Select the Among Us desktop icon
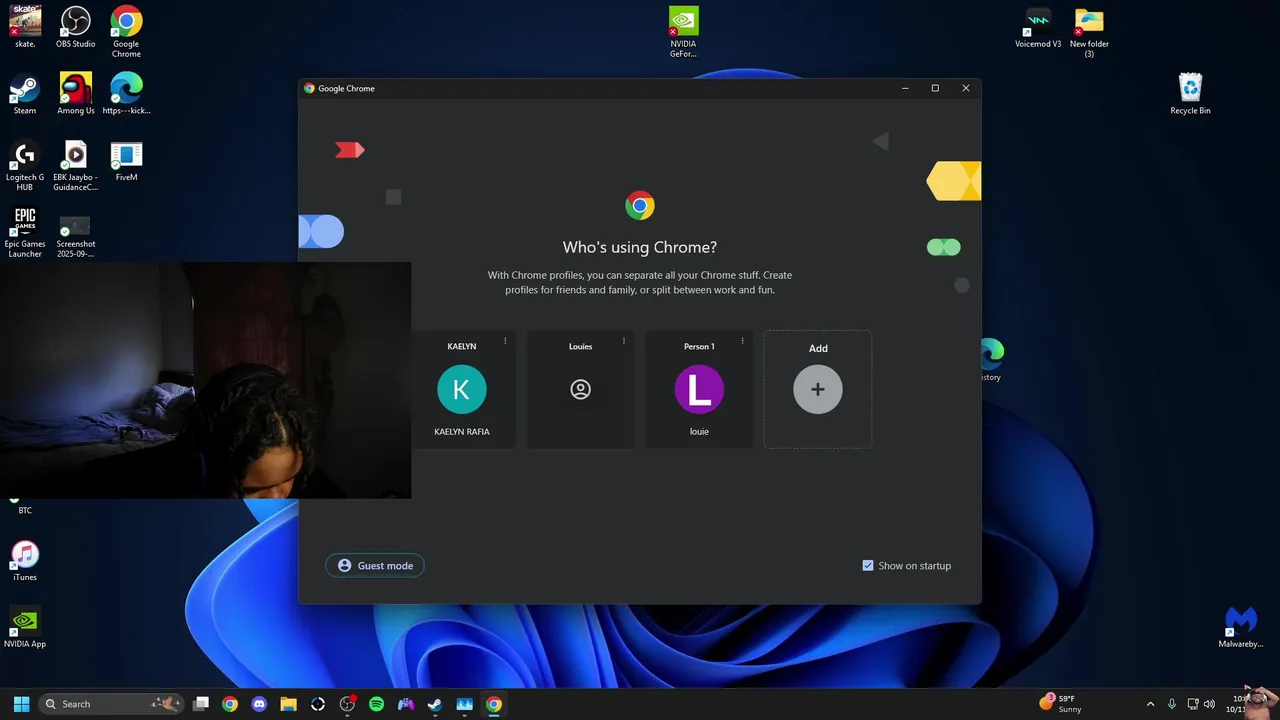1280x720 pixels. pyautogui.click(x=76, y=94)
